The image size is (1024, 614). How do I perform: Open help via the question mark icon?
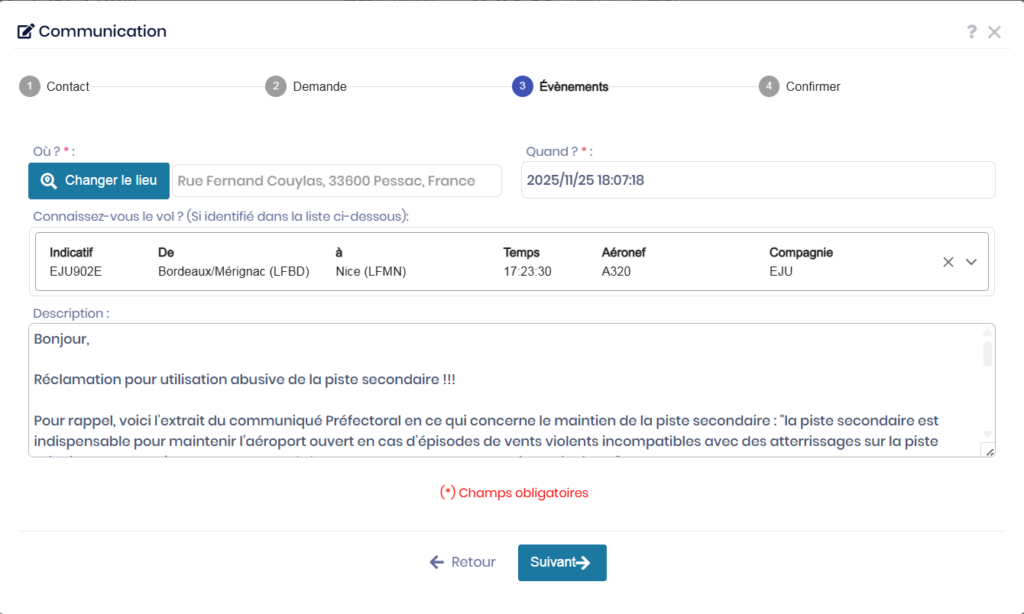tap(971, 32)
